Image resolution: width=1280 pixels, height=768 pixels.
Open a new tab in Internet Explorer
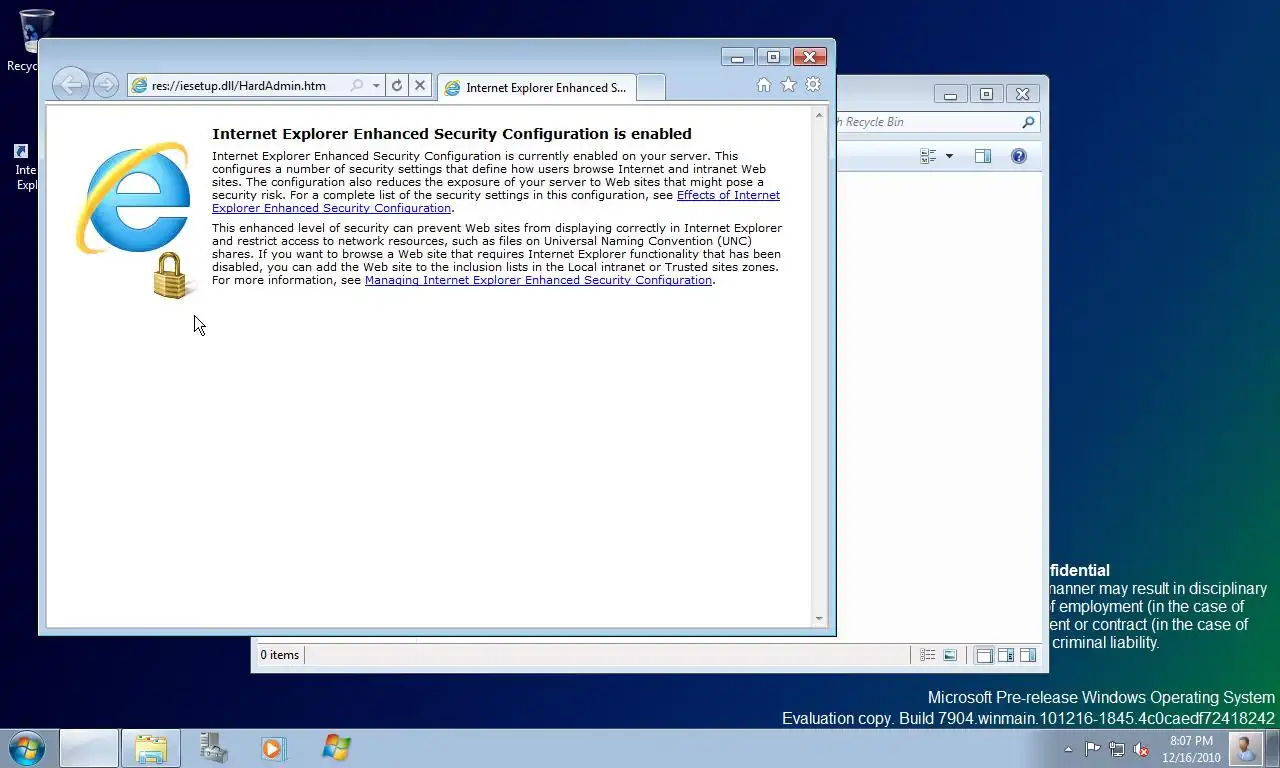click(x=650, y=87)
